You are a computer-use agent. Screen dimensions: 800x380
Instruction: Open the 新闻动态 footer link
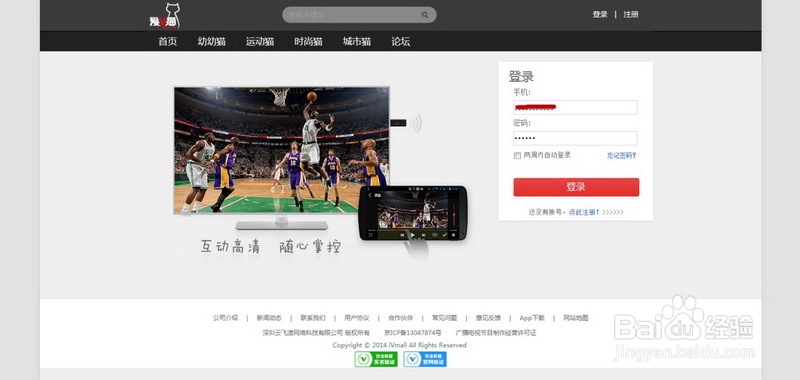[269, 318]
